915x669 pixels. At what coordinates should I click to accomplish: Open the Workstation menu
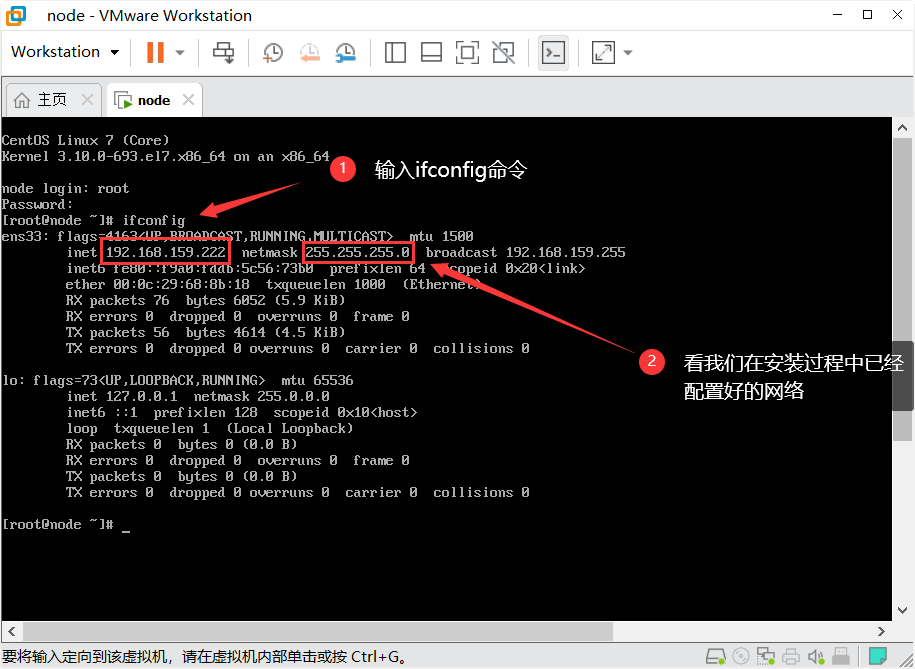pos(65,52)
